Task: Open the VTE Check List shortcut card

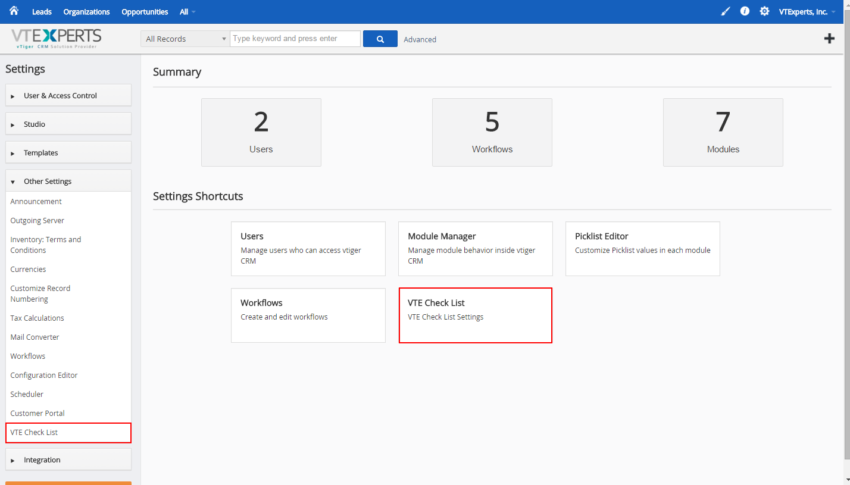Action: pos(475,315)
